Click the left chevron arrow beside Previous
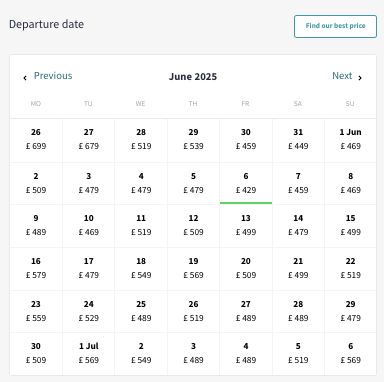This screenshot has height=382, width=384. coord(25,78)
